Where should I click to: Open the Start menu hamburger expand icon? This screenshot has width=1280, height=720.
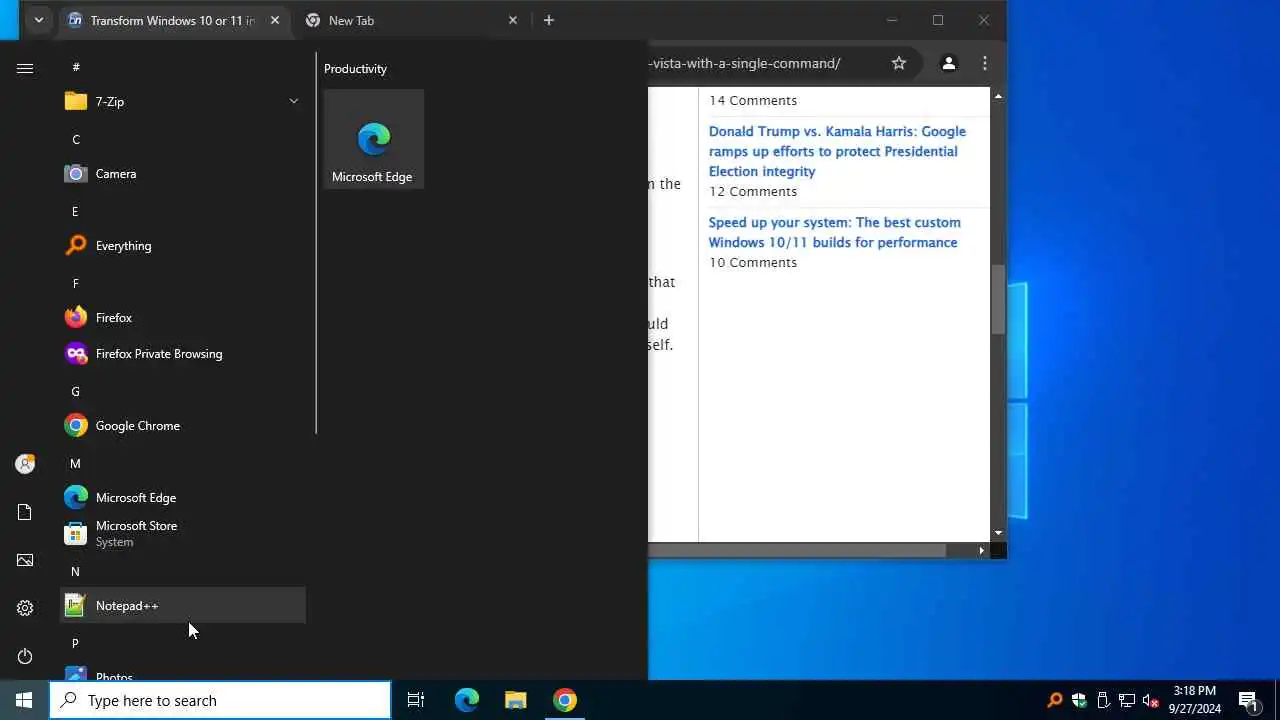25,68
